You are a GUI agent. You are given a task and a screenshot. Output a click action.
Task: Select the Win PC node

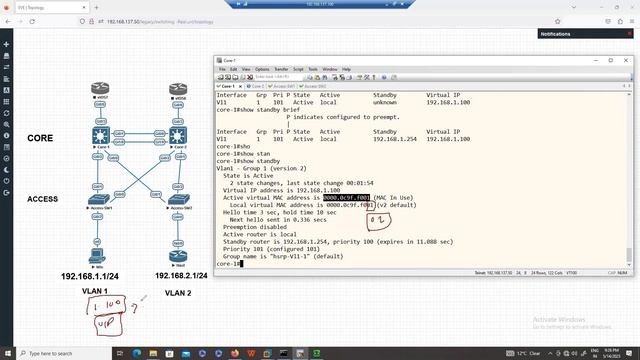pos(97,256)
